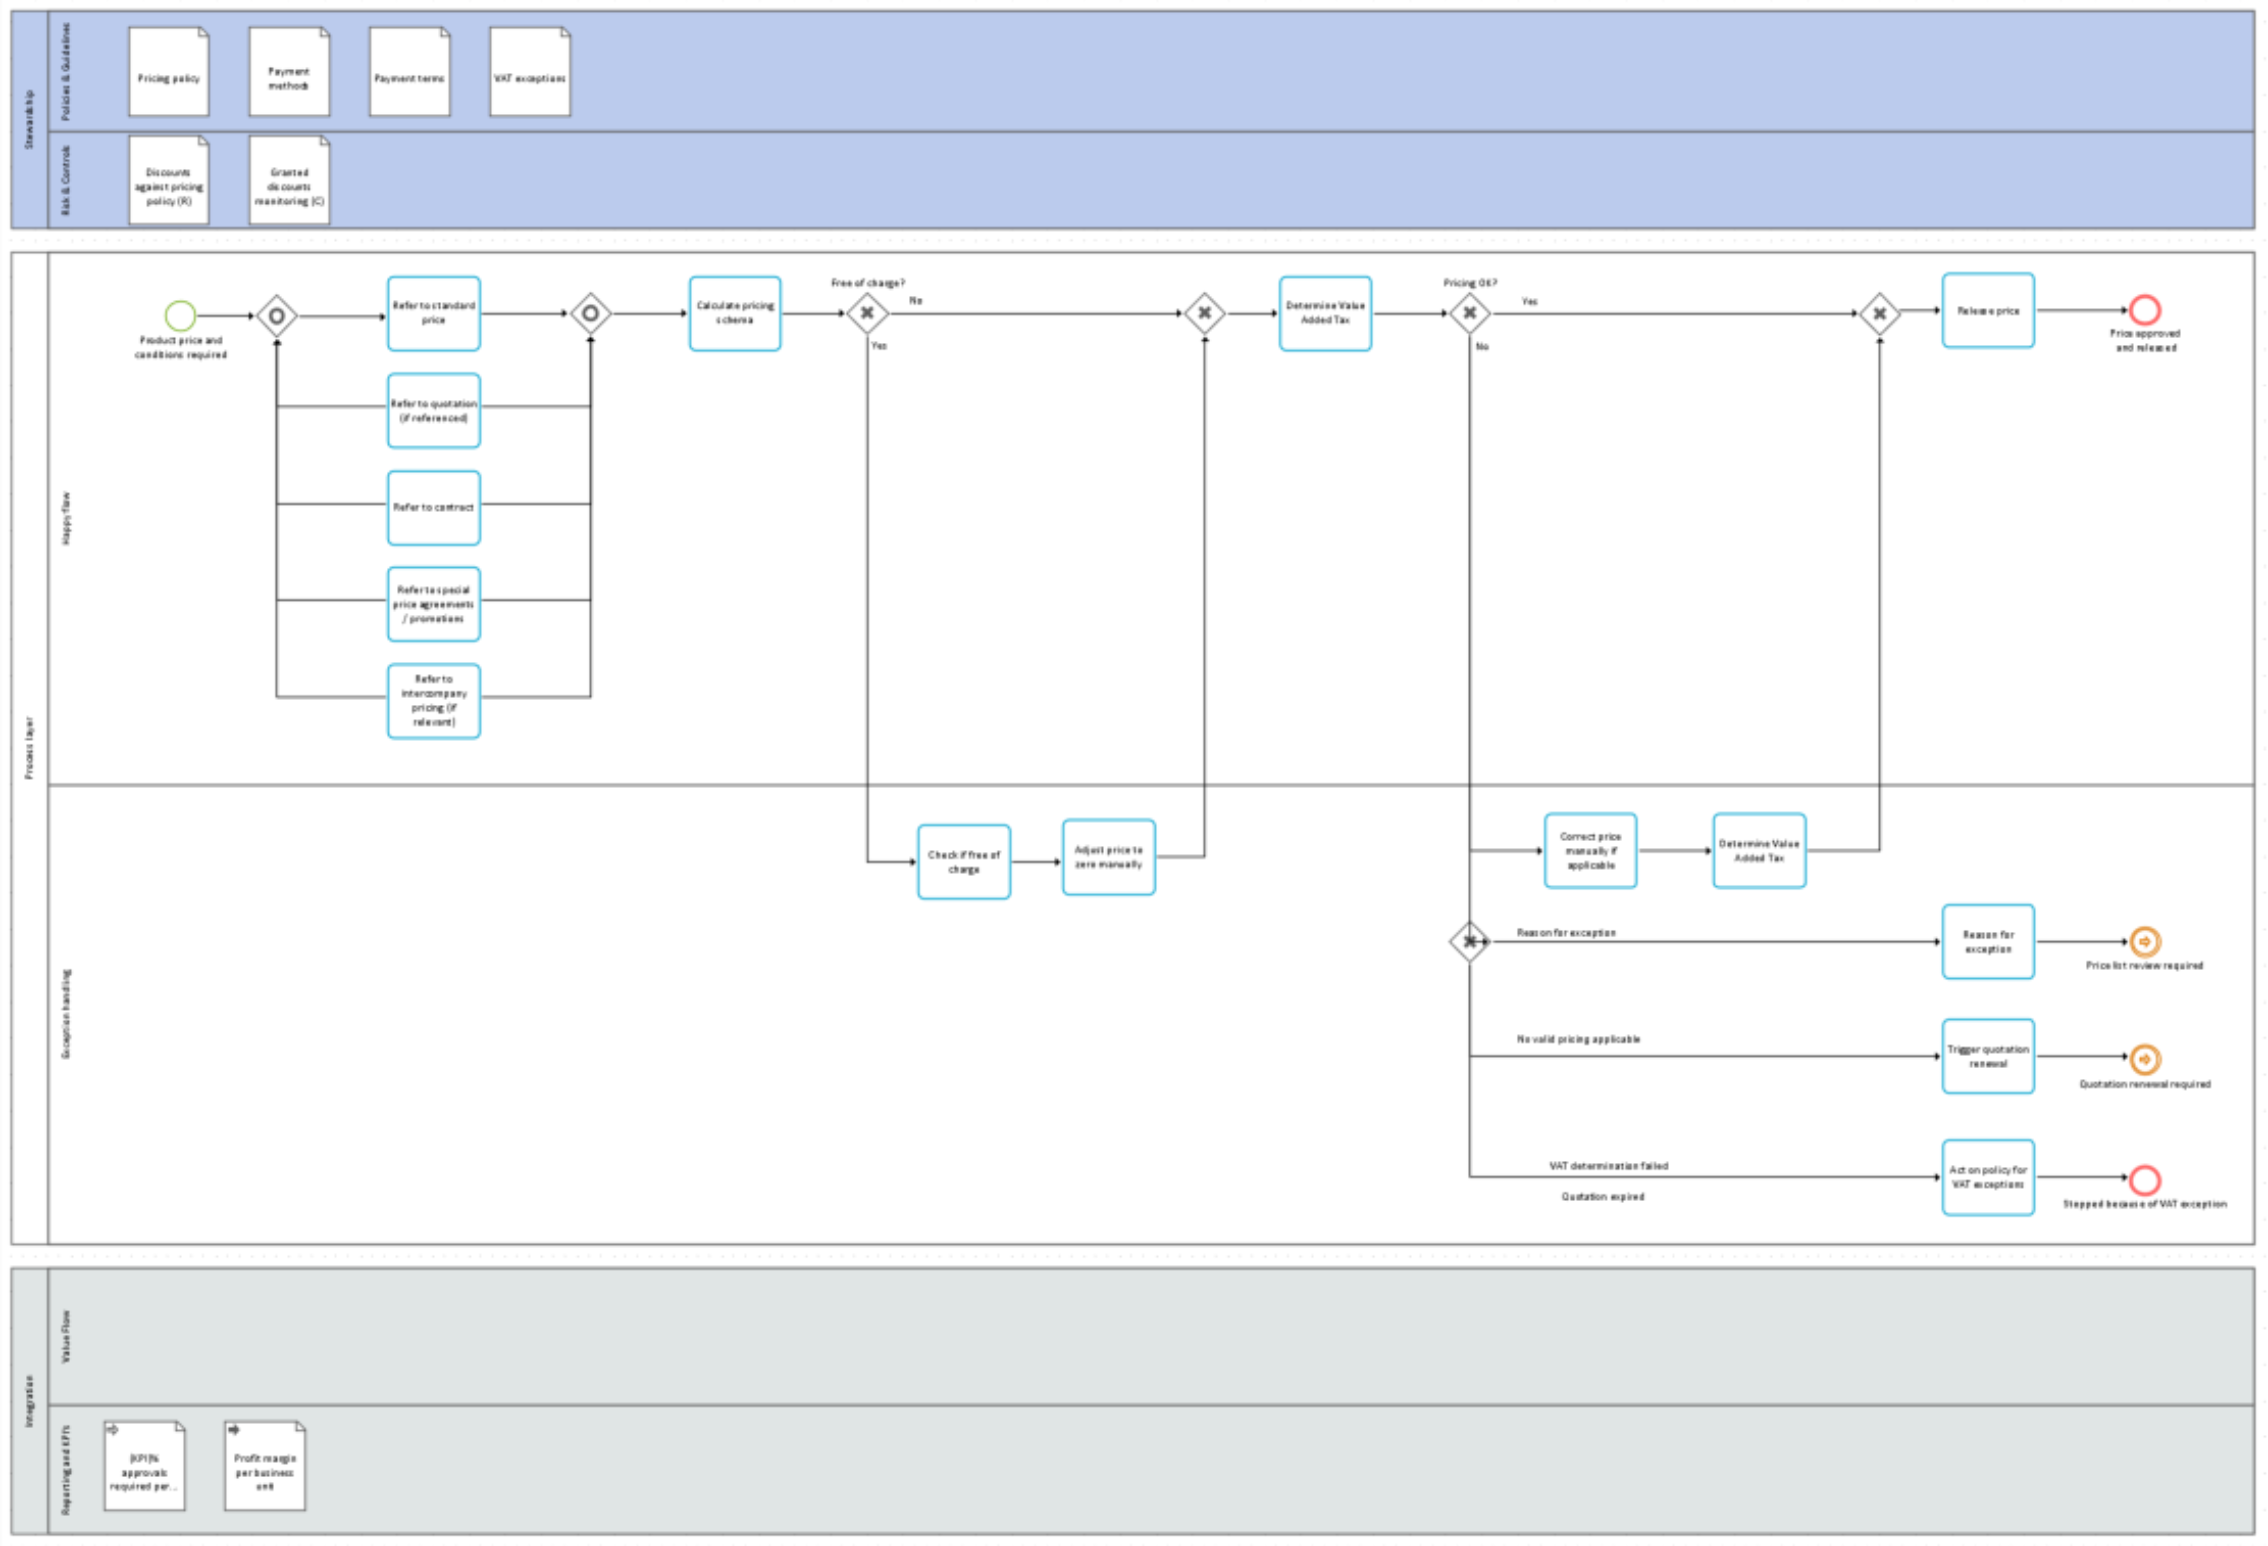
Task: Select the 'Reporting and KPIs' lane label
Action: pos(66,1470)
